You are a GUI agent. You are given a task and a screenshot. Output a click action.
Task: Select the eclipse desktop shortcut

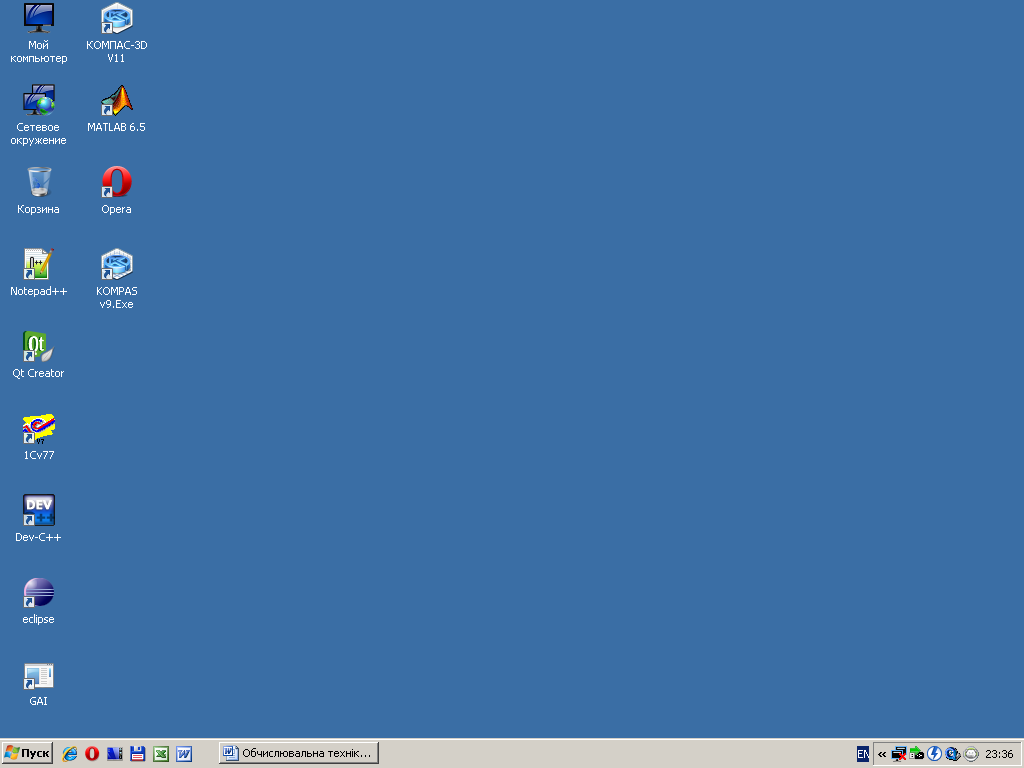point(39,601)
